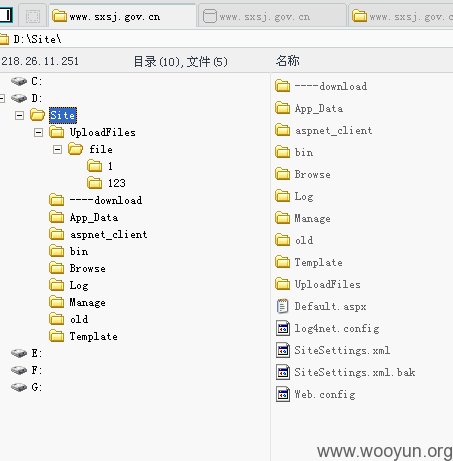Click SiteSettings.xml.bak file icon in list
The image size is (453, 461).
(x=283, y=372)
